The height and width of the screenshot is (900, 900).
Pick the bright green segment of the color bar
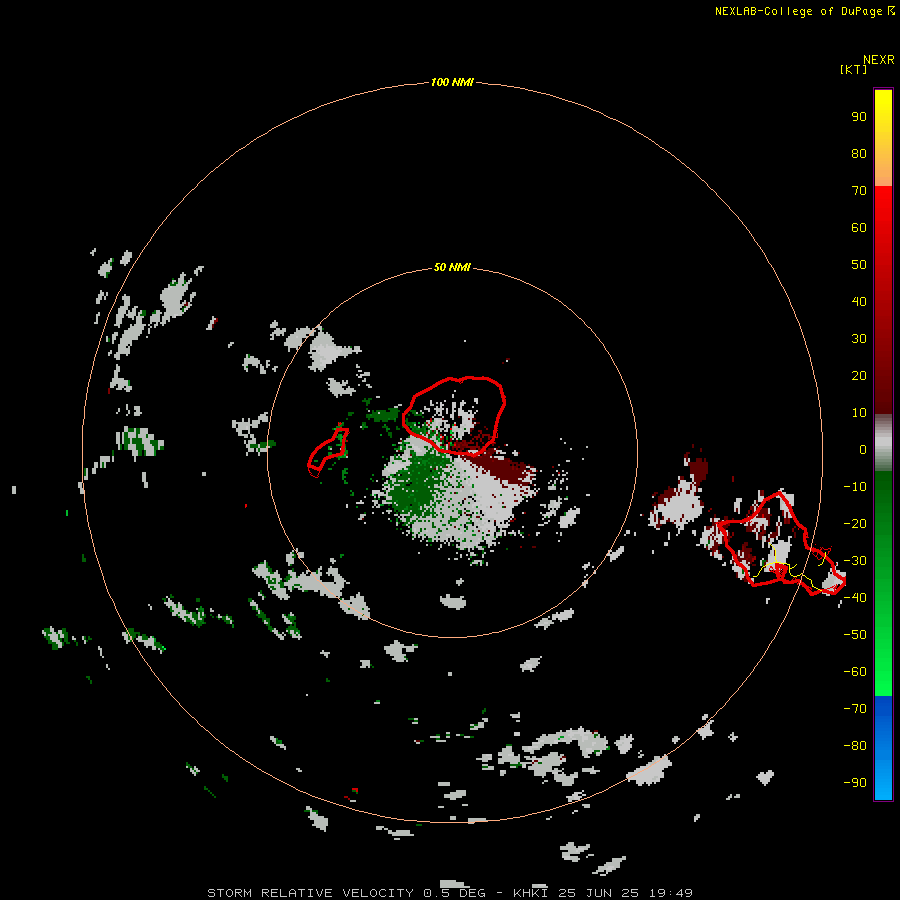click(x=883, y=584)
